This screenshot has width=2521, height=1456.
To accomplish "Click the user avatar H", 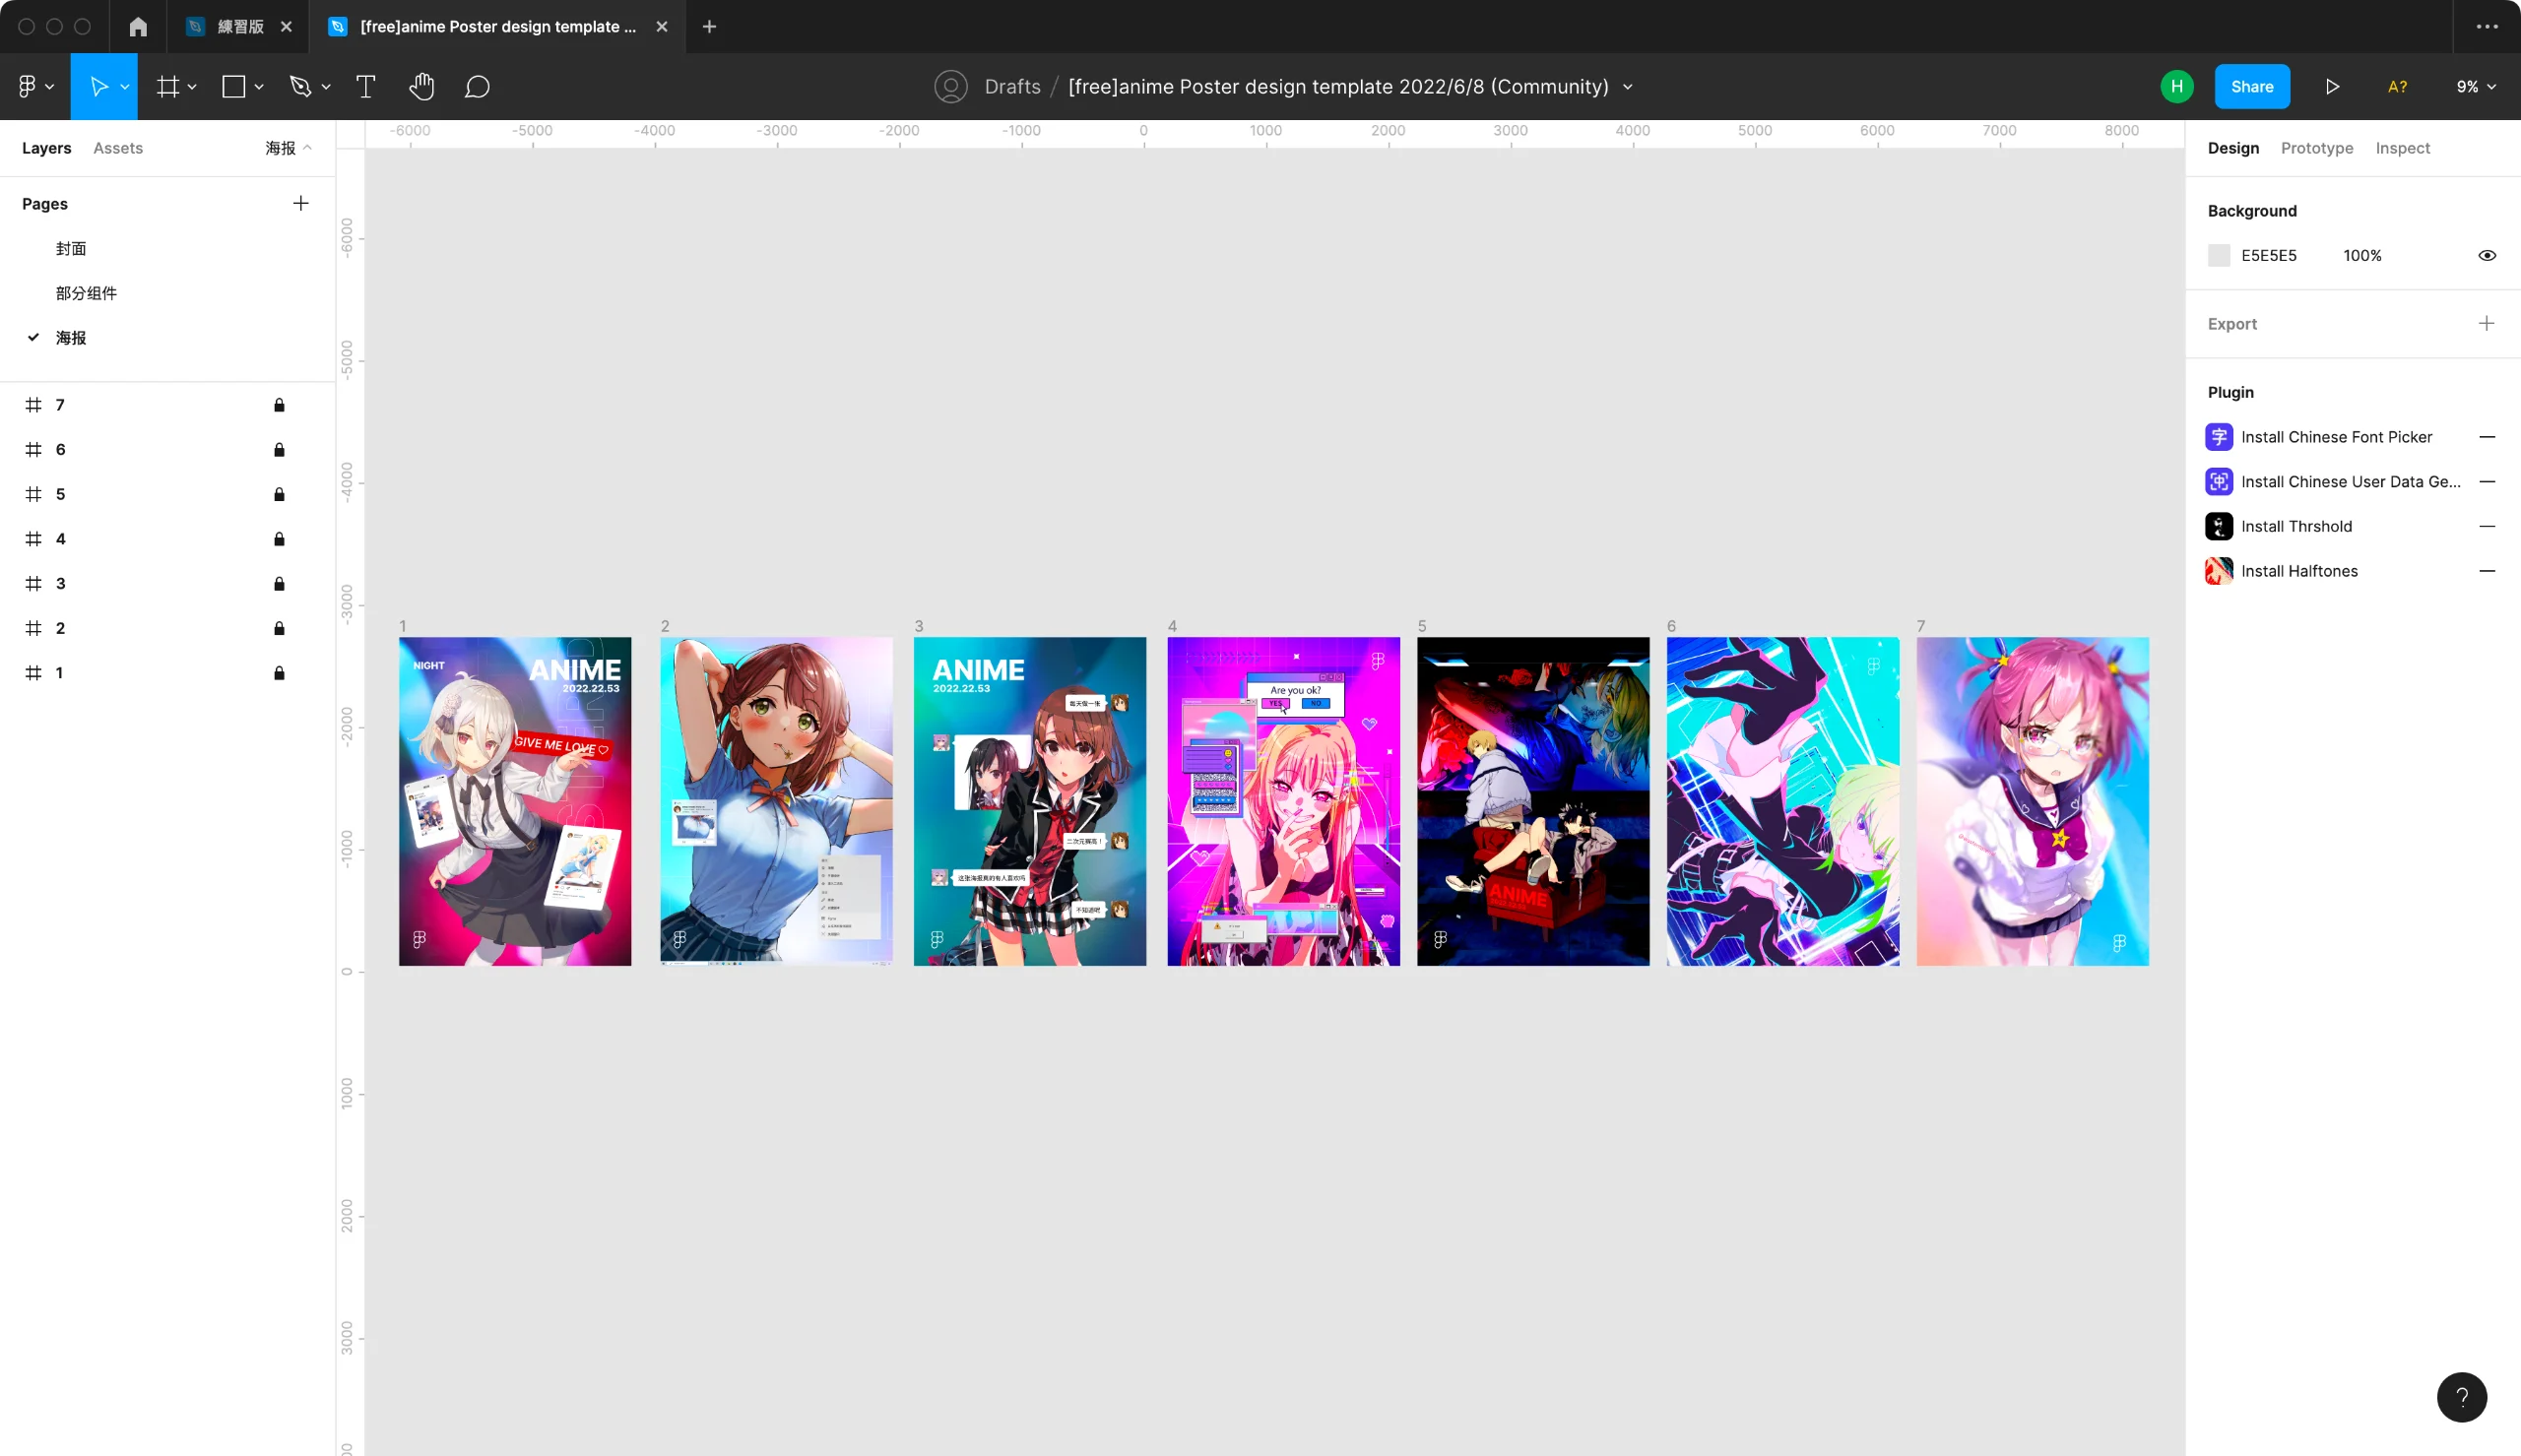I will (2177, 87).
